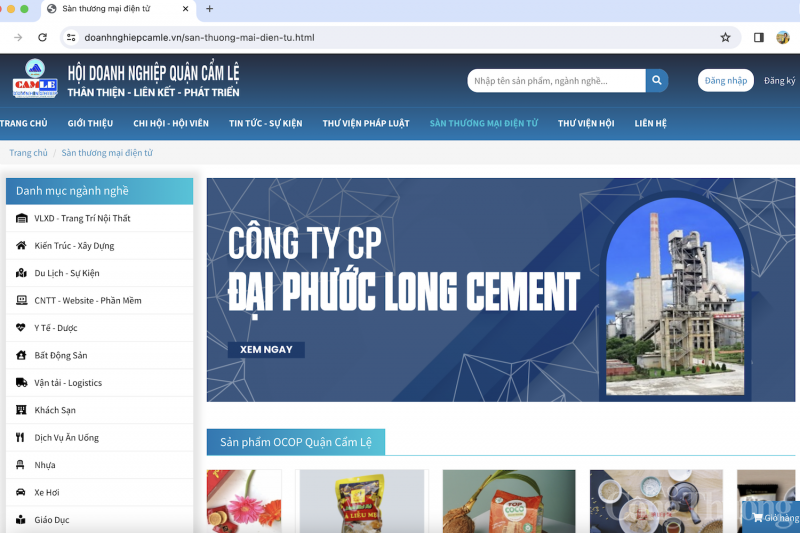Bookmark this page with star icon
The height and width of the screenshot is (533, 800).
tap(725, 37)
